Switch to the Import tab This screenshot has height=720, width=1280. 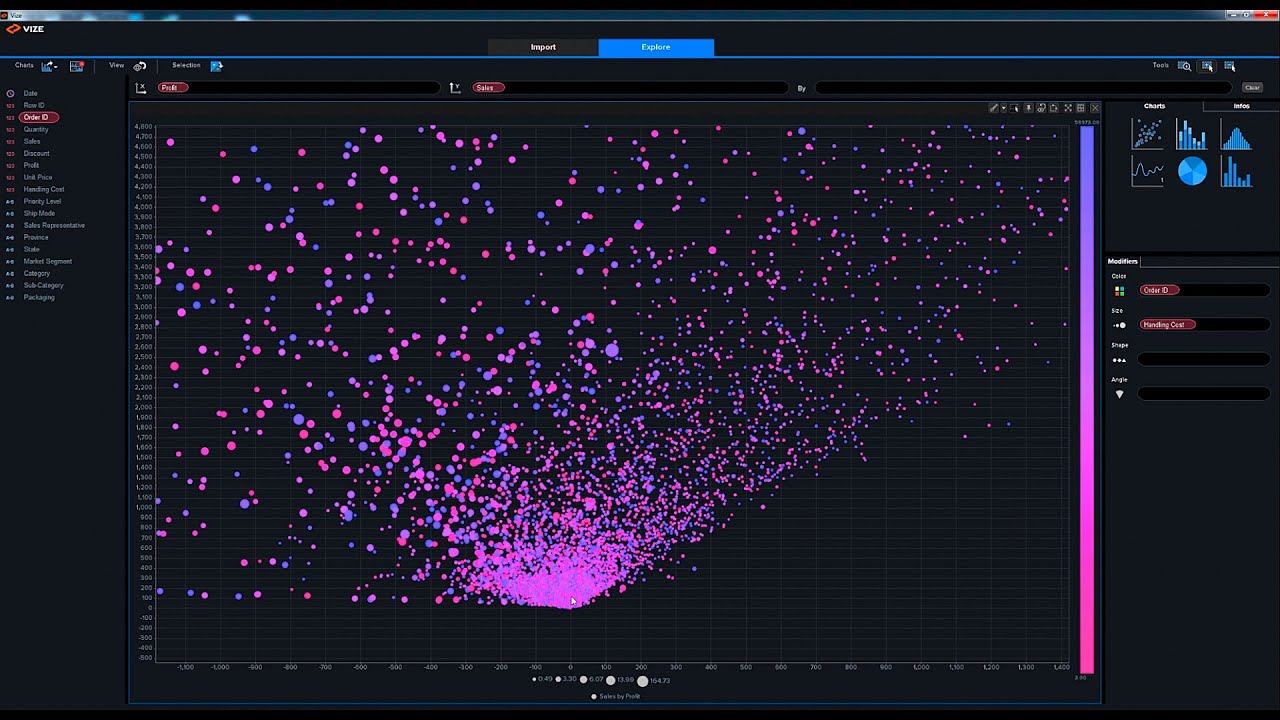(543, 47)
